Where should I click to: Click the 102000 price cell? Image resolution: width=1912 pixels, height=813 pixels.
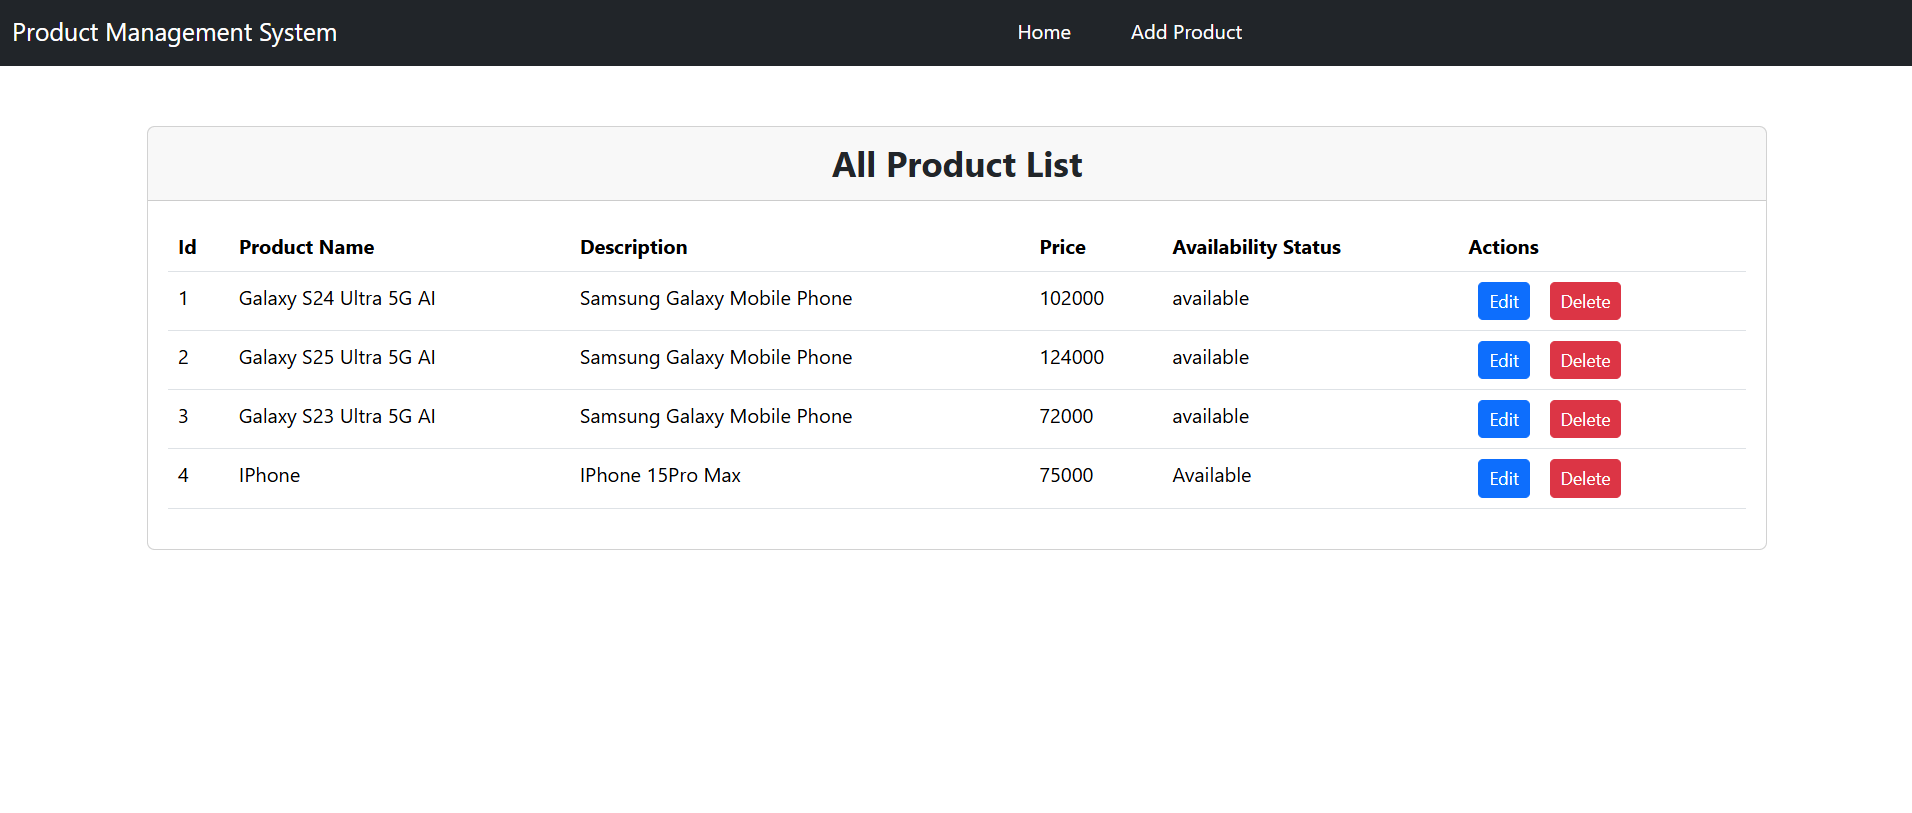click(x=1071, y=298)
